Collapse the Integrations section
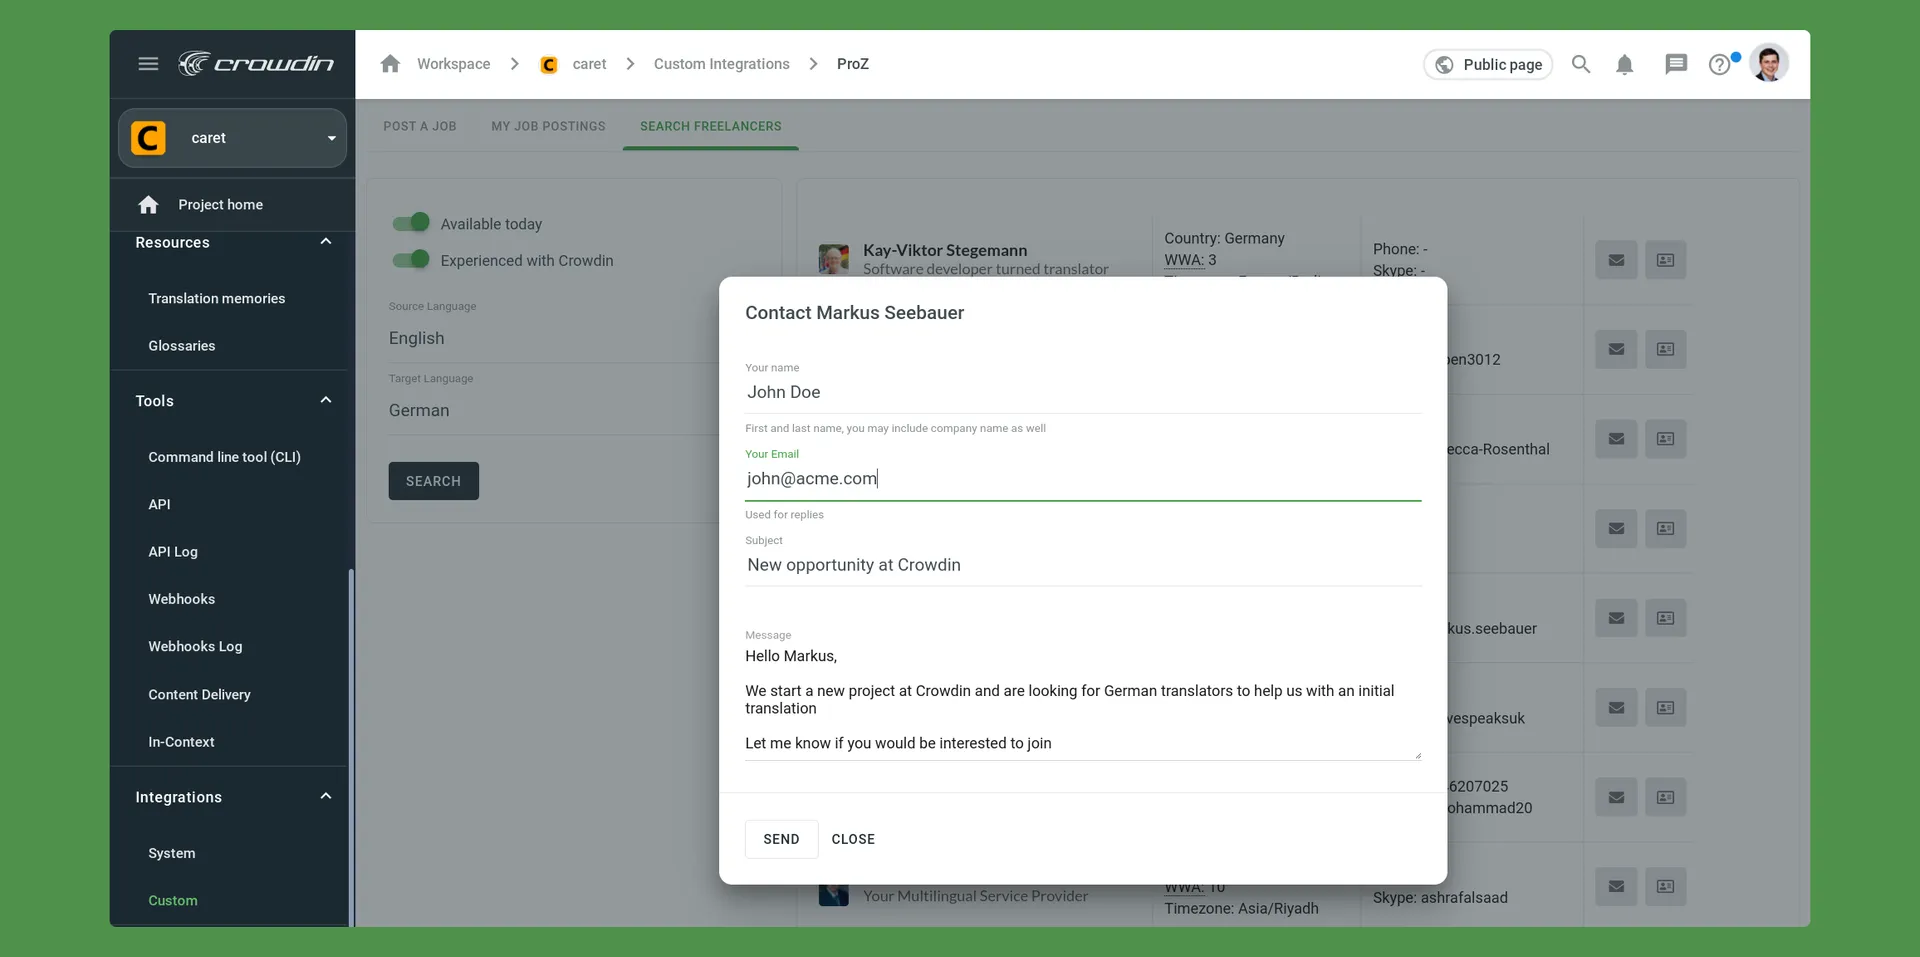 325,796
